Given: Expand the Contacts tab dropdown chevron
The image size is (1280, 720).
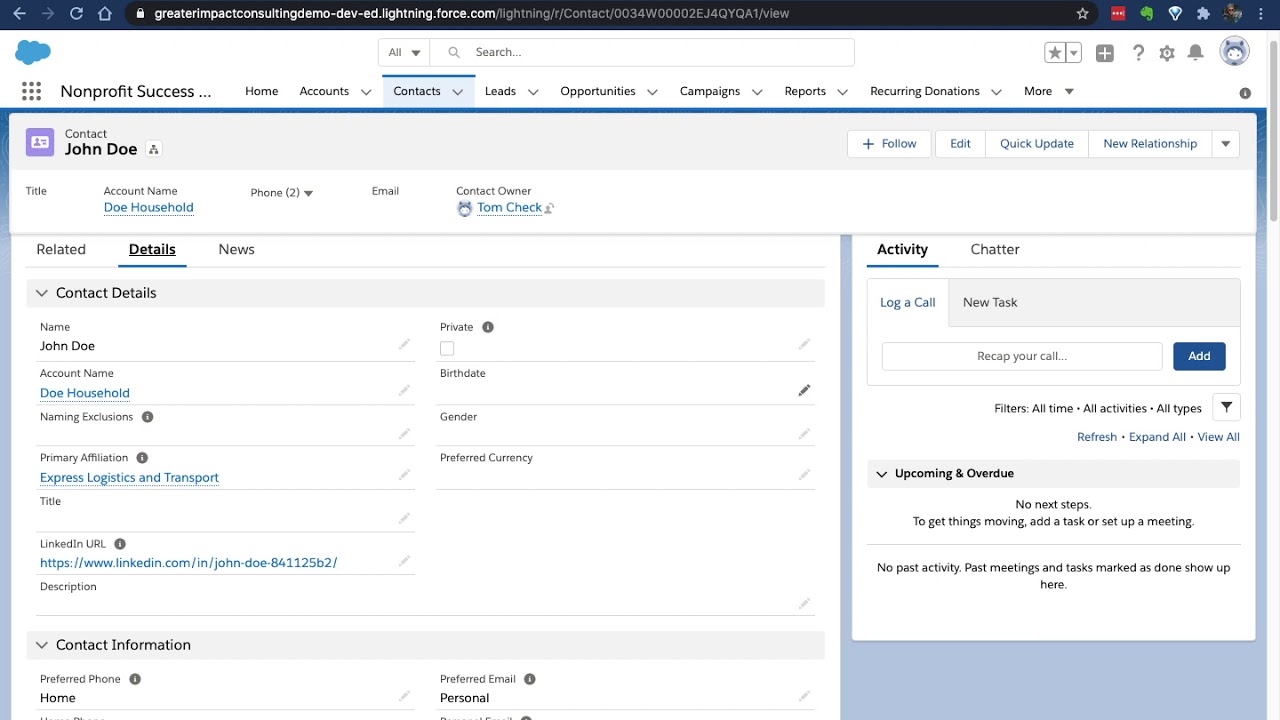Looking at the screenshot, I should (x=457, y=92).
